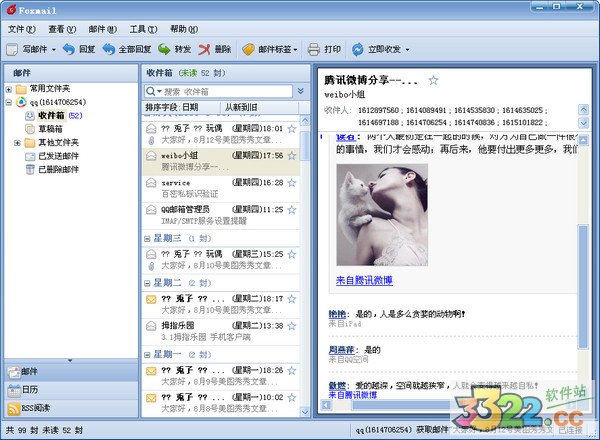Toggle star on the 18:01 星期四 mail
This screenshot has height=440, width=600.
292,129
